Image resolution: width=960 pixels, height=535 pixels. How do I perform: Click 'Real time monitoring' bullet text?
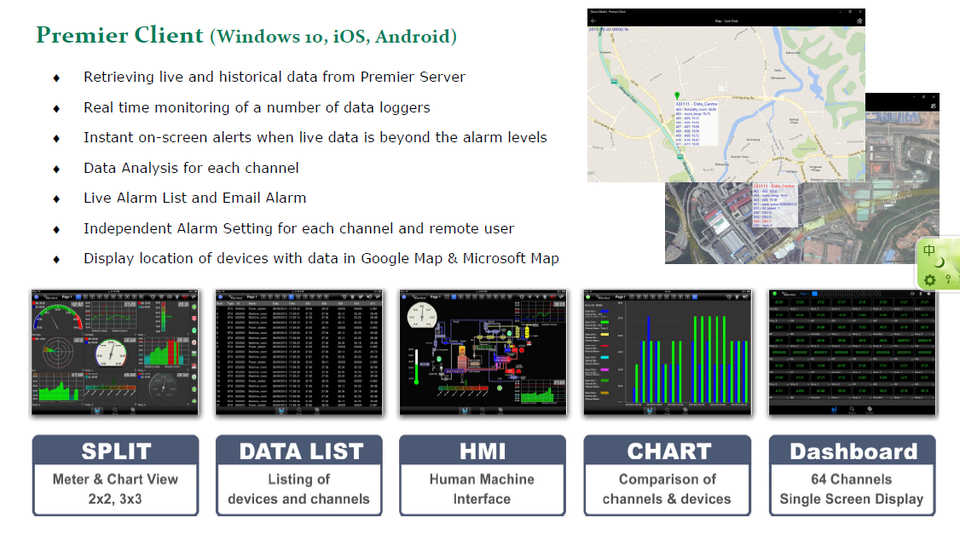pyautogui.click(x=257, y=108)
